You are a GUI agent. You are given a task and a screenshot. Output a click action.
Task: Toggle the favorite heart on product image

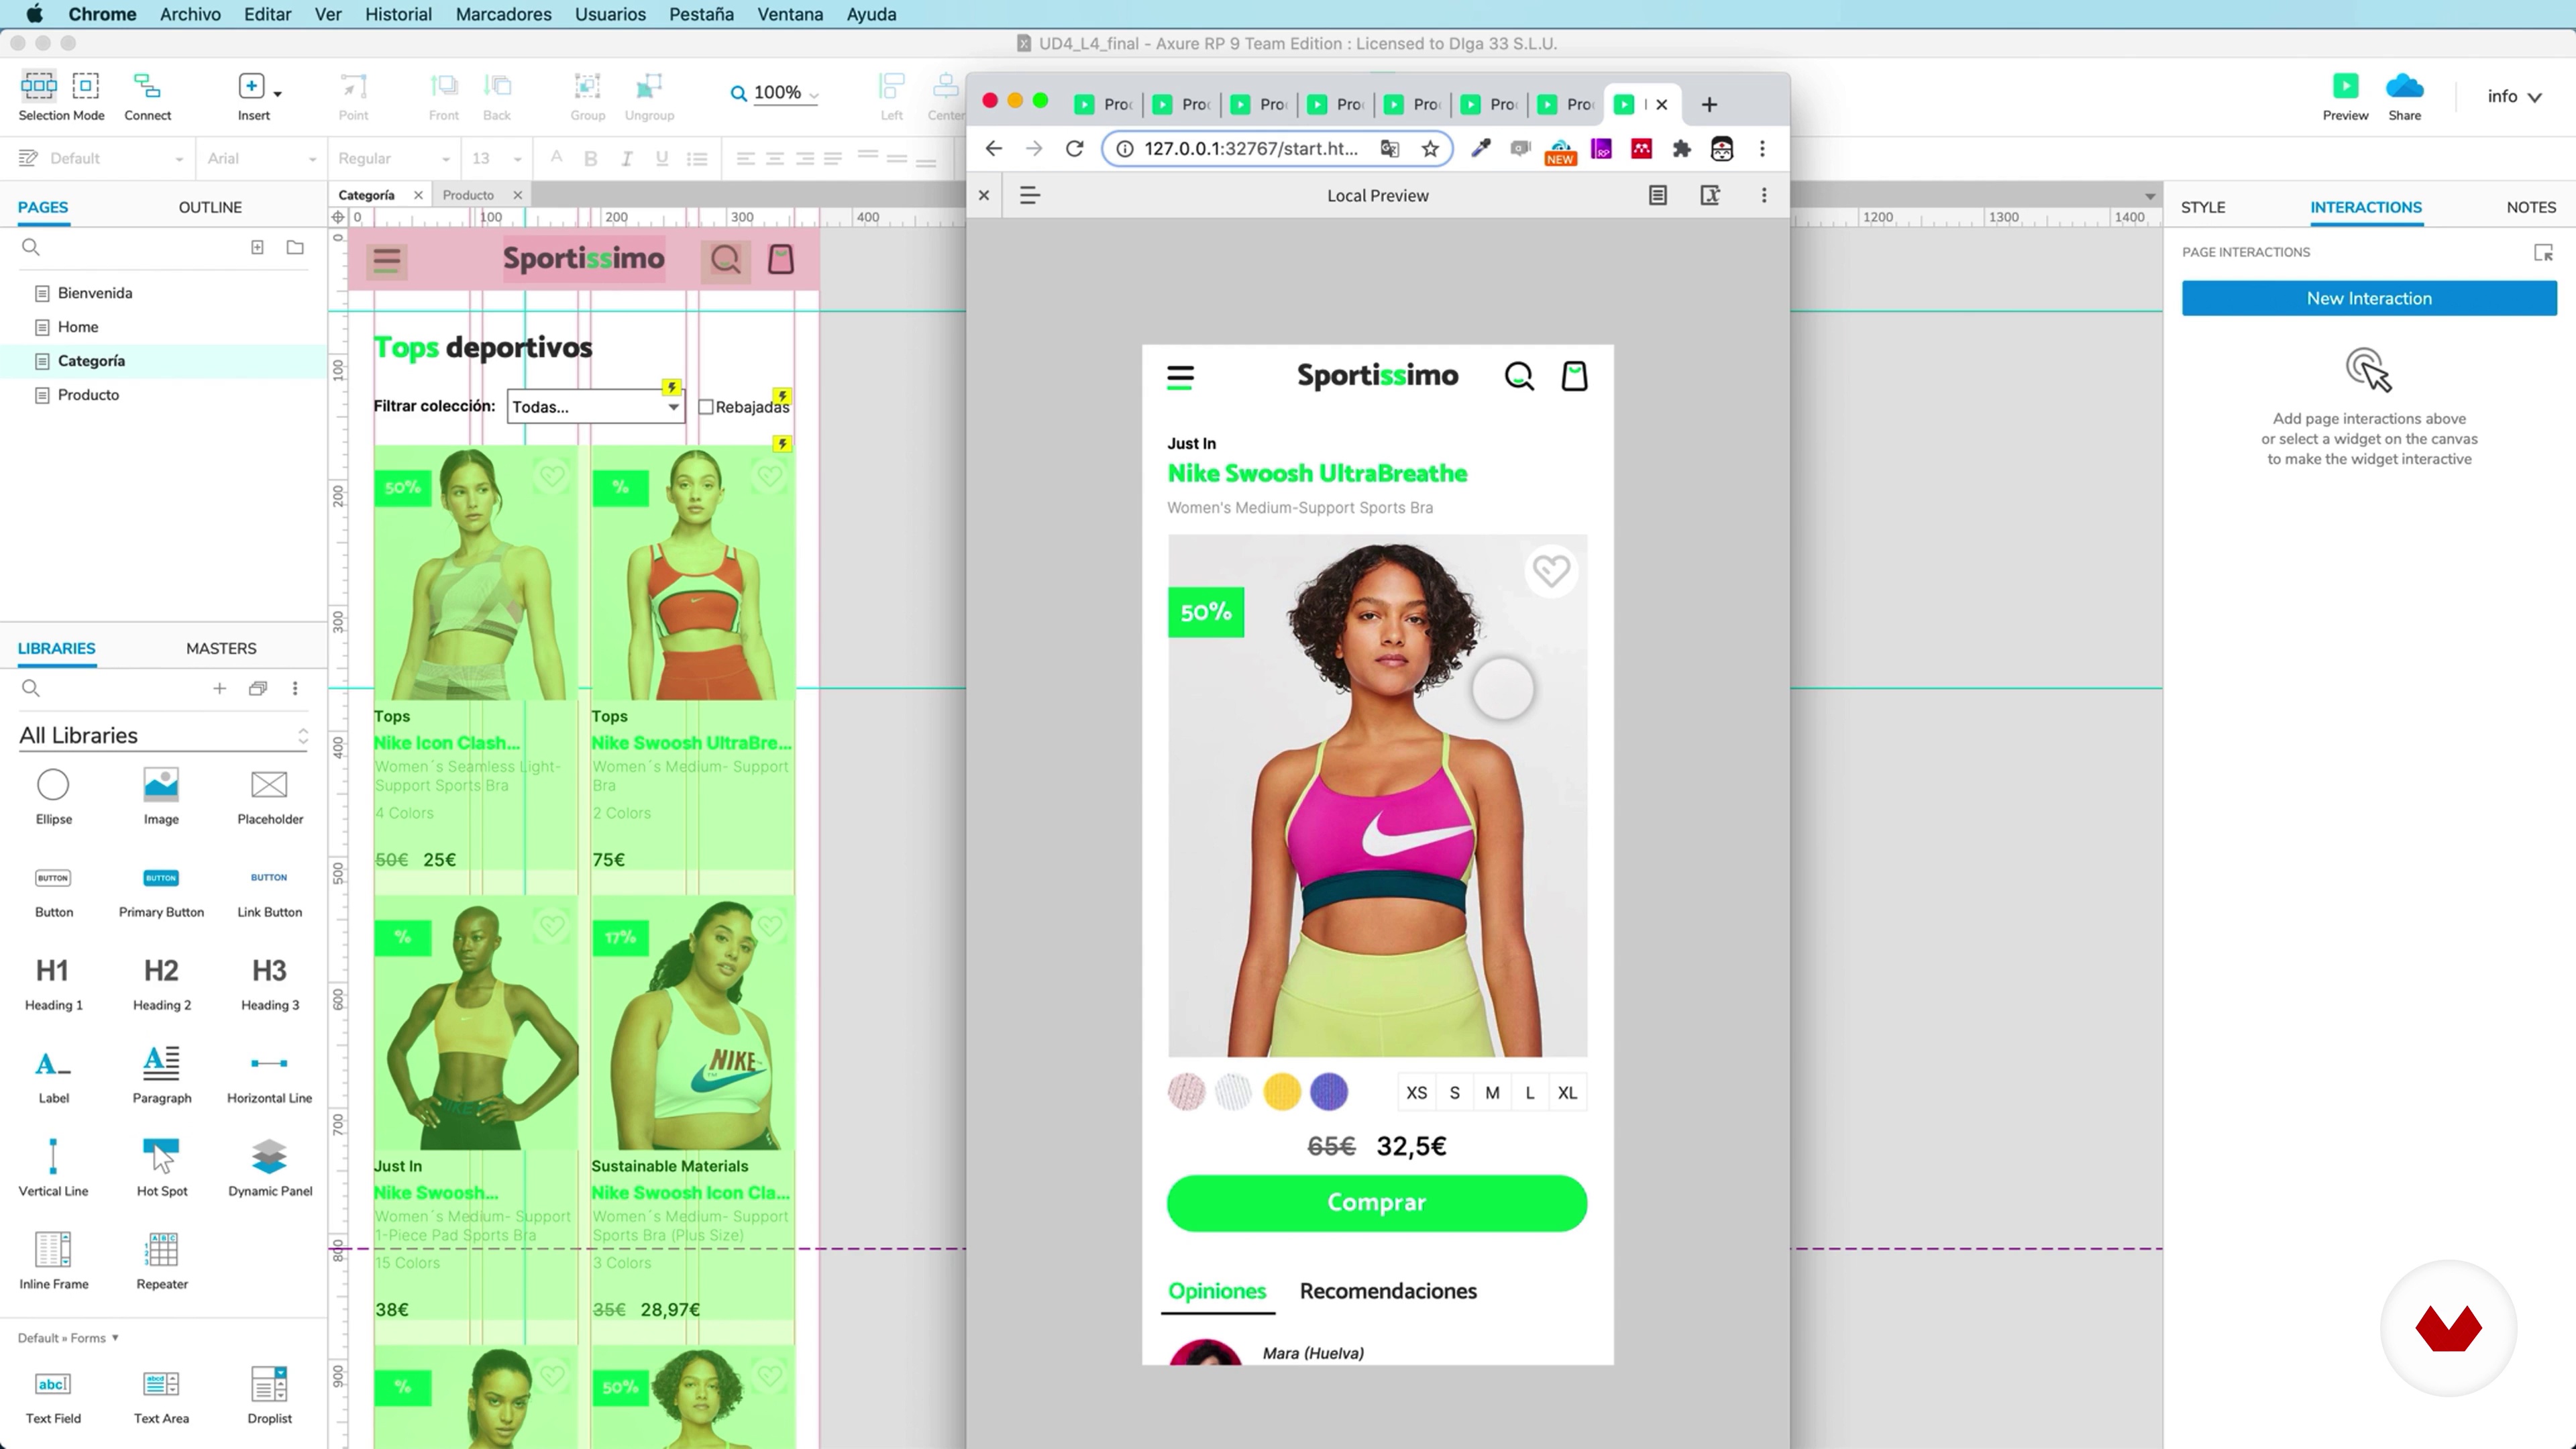click(x=1551, y=571)
